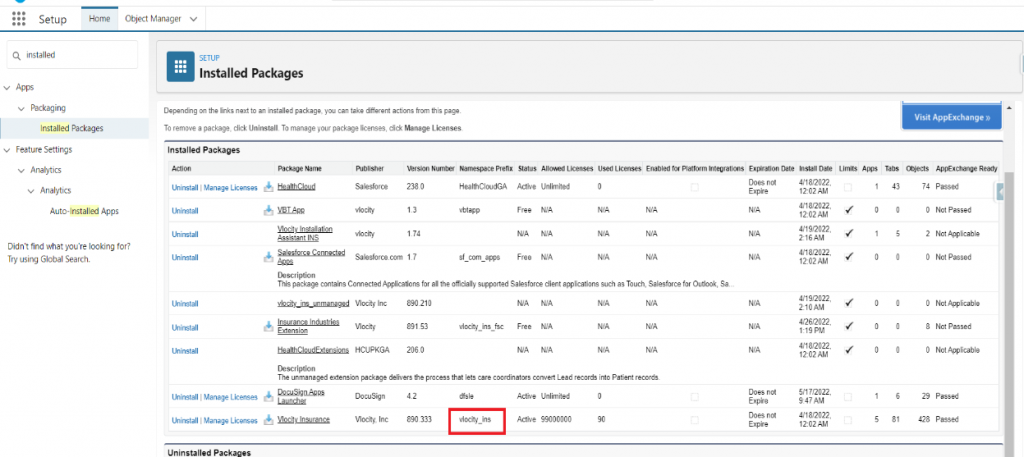Open the Object Manager dropdown chevron
Image resolution: width=1024 pixels, height=457 pixels.
click(x=193, y=19)
